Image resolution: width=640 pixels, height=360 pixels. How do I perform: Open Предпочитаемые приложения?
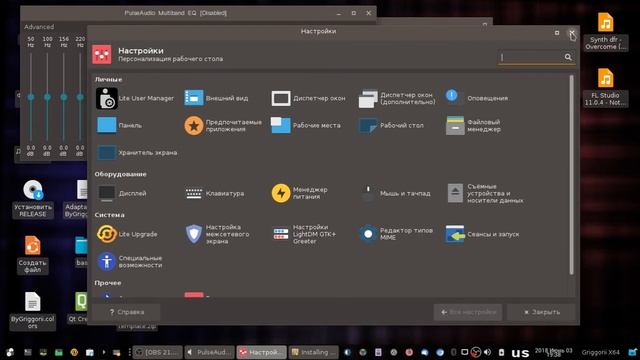pyautogui.click(x=223, y=125)
